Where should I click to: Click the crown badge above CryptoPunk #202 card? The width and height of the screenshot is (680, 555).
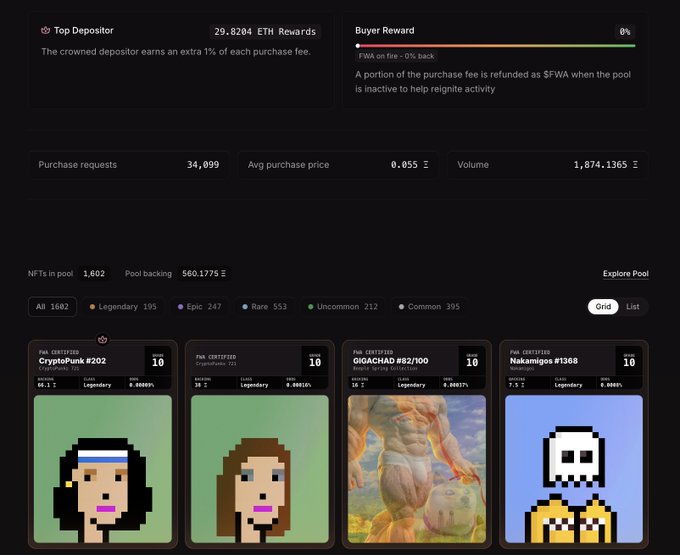coord(102,340)
